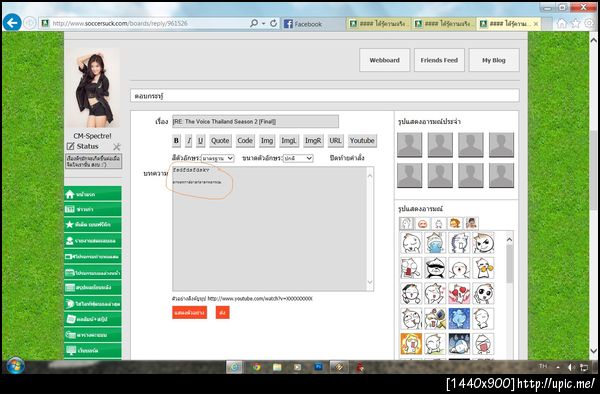Select the first emoticon set tab
This screenshot has width=600, height=394.
[x=406, y=223]
